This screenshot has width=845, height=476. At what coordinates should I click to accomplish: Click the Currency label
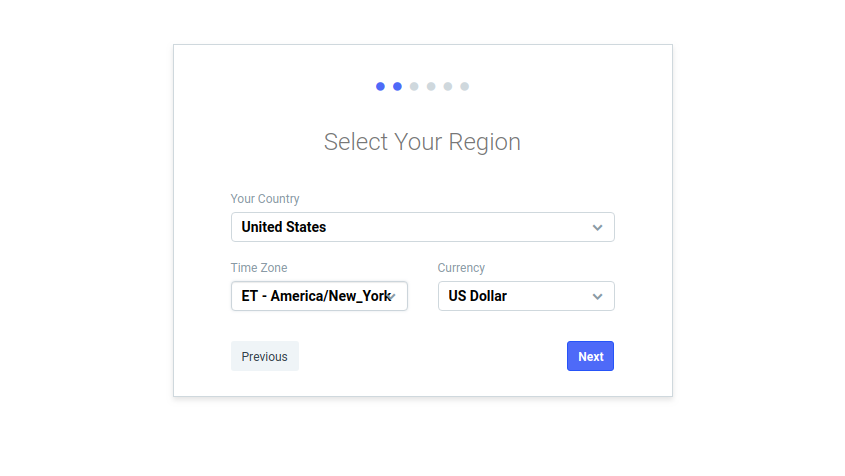pos(461,268)
